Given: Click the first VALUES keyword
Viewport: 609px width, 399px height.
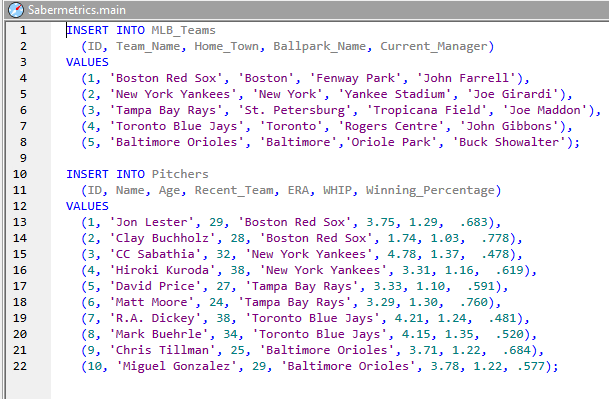Looking at the screenshot, I should [x=87, y=62].
